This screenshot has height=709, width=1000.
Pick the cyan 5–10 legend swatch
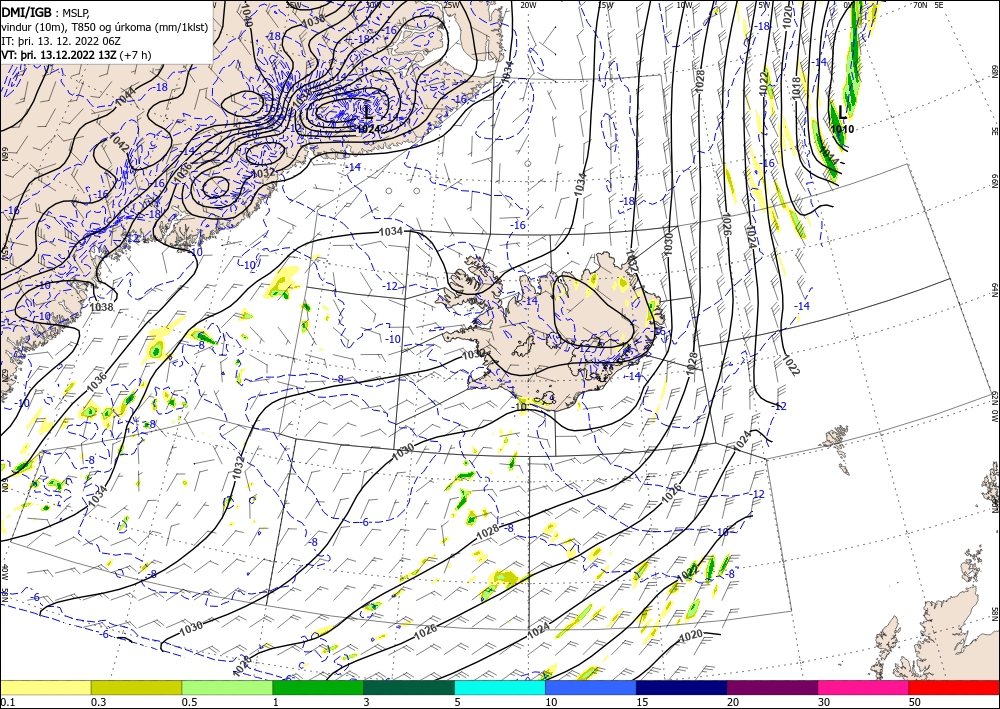(x=500, y=687)
